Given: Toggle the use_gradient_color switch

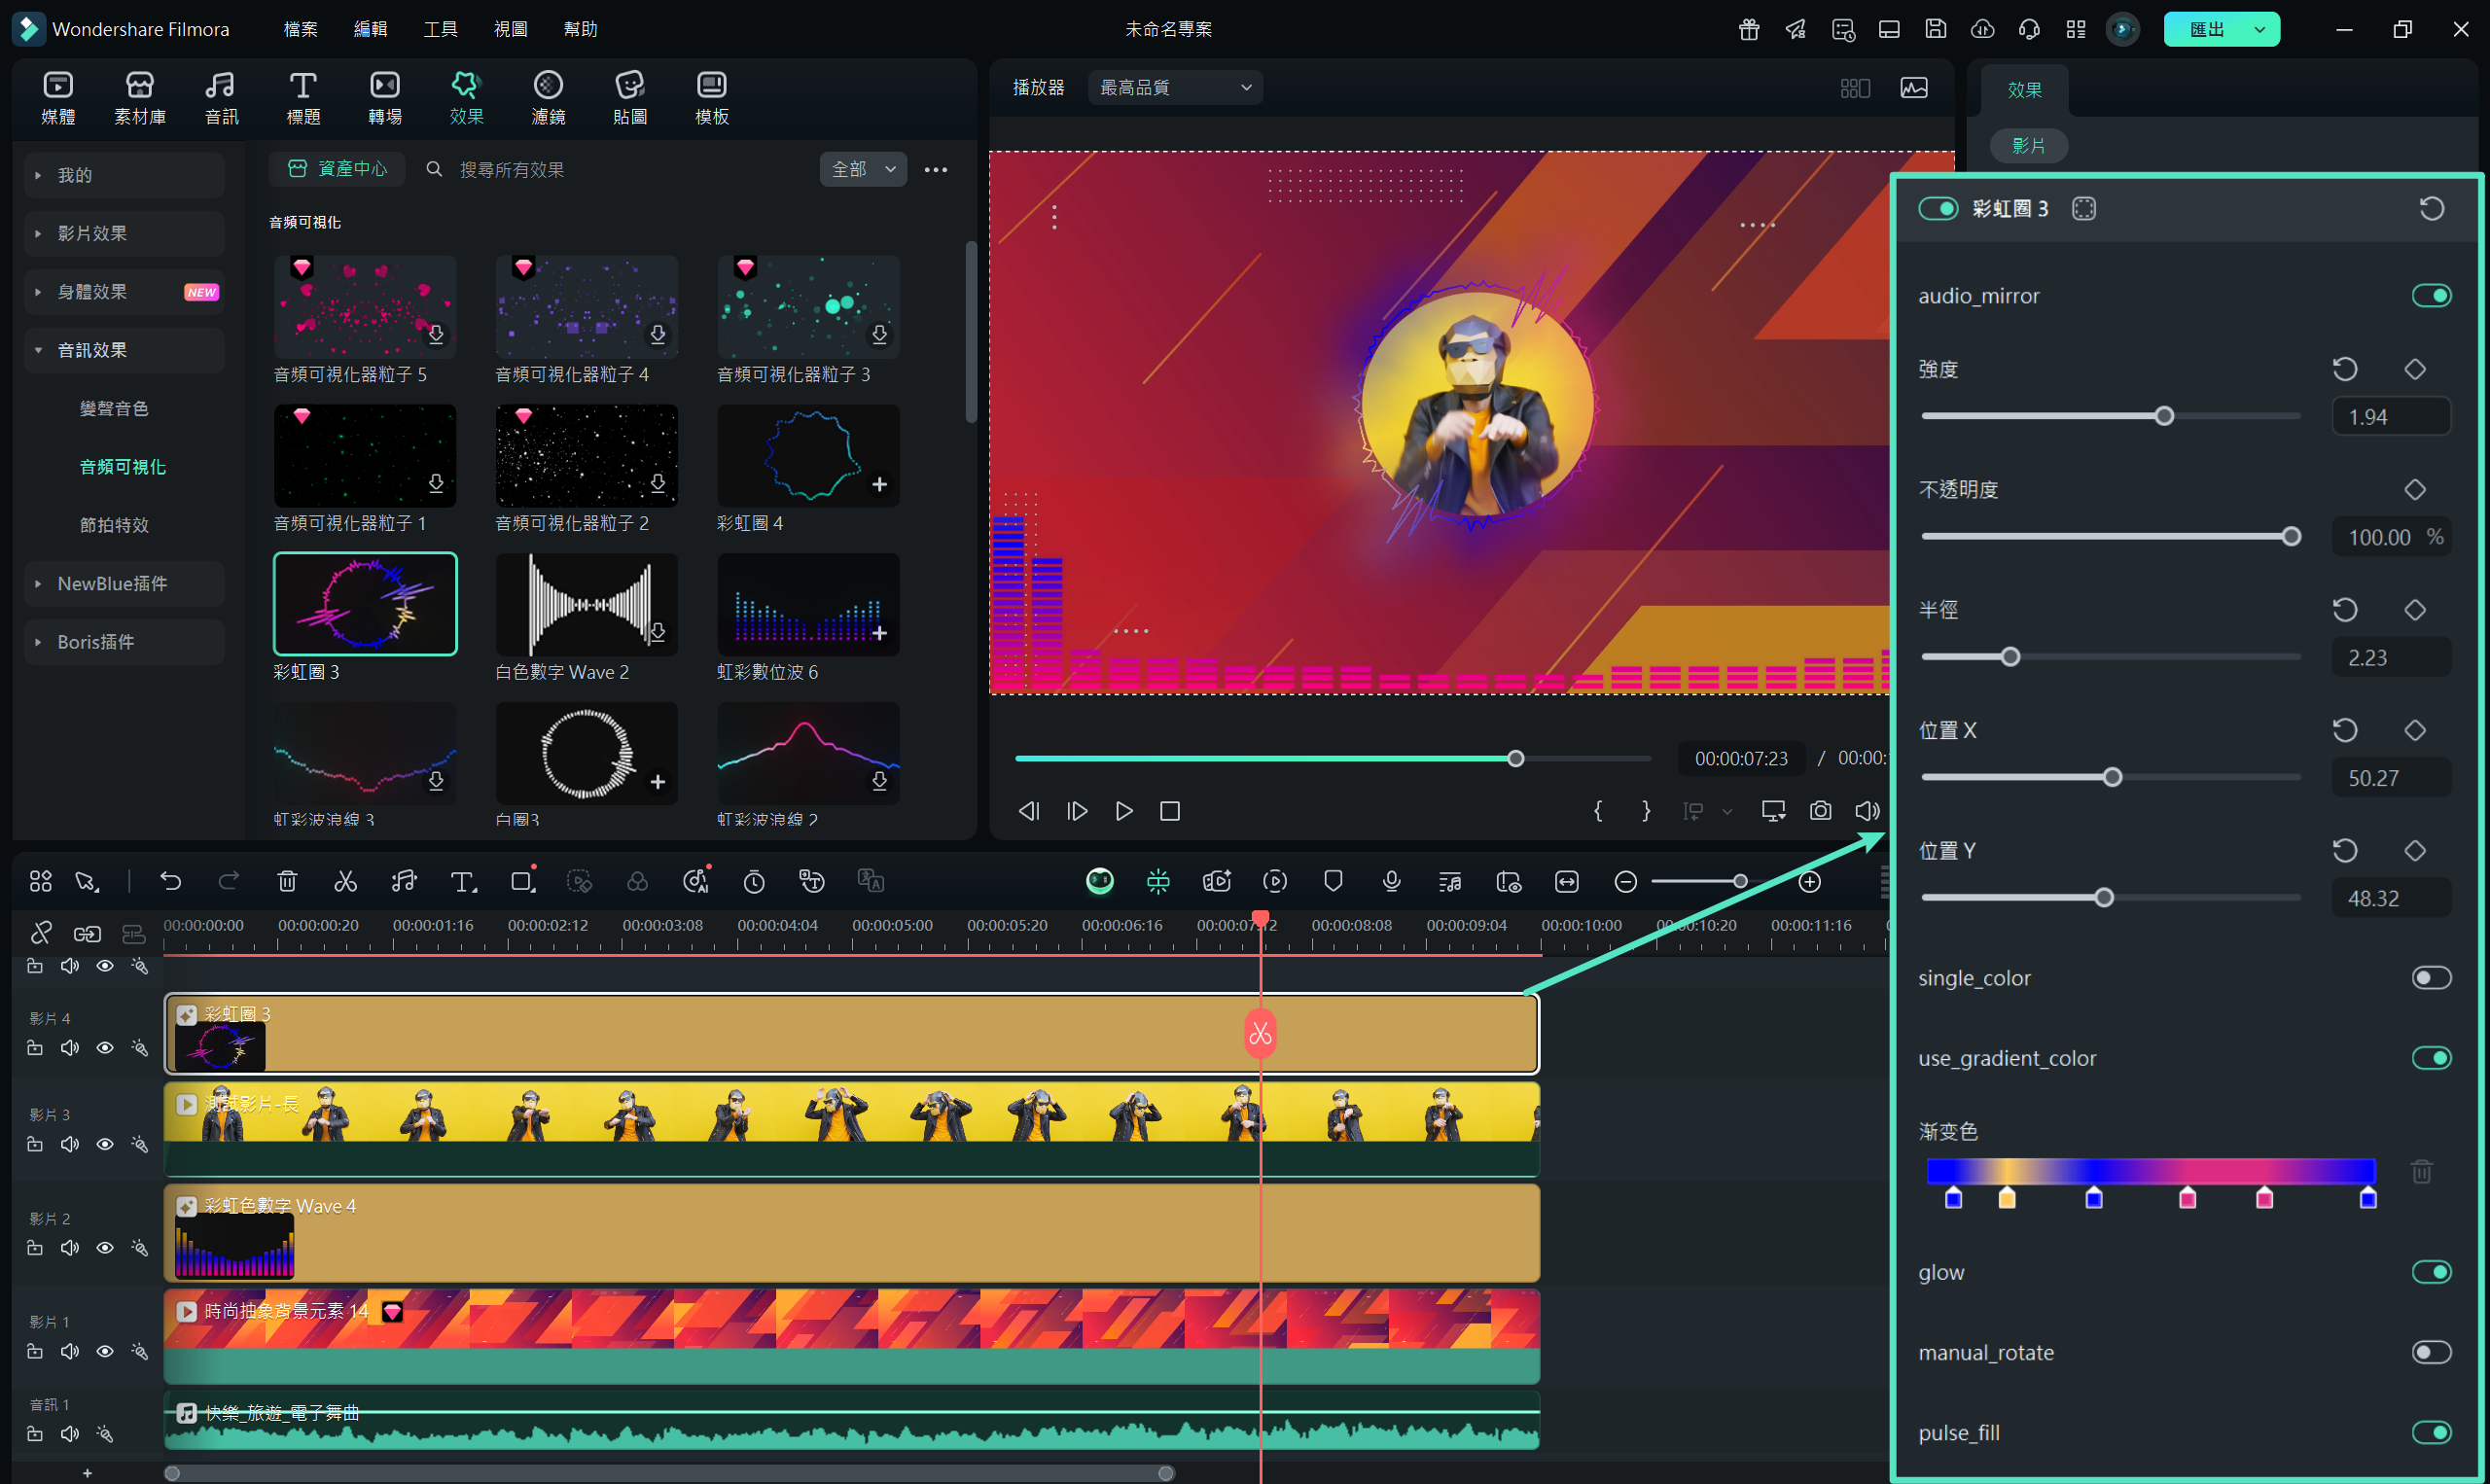Looking at the screenshot, I should [2431, 1057].
